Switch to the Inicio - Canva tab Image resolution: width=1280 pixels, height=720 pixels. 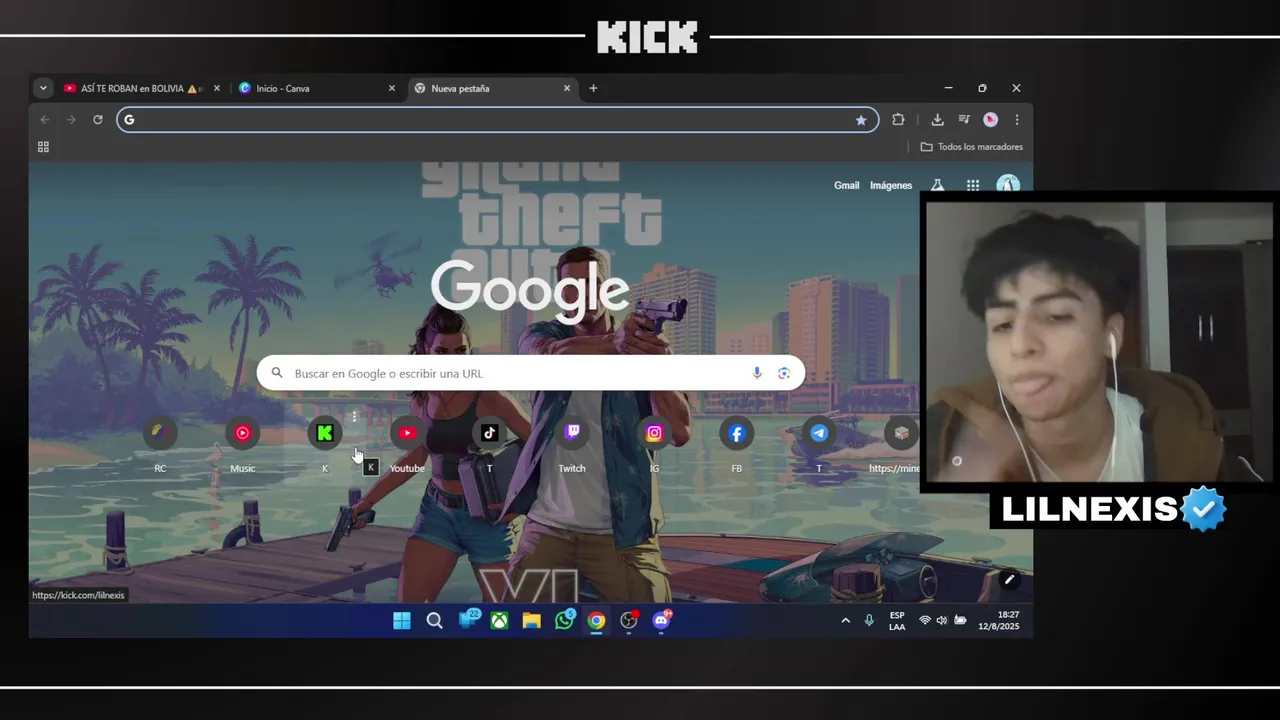(317, 88)
